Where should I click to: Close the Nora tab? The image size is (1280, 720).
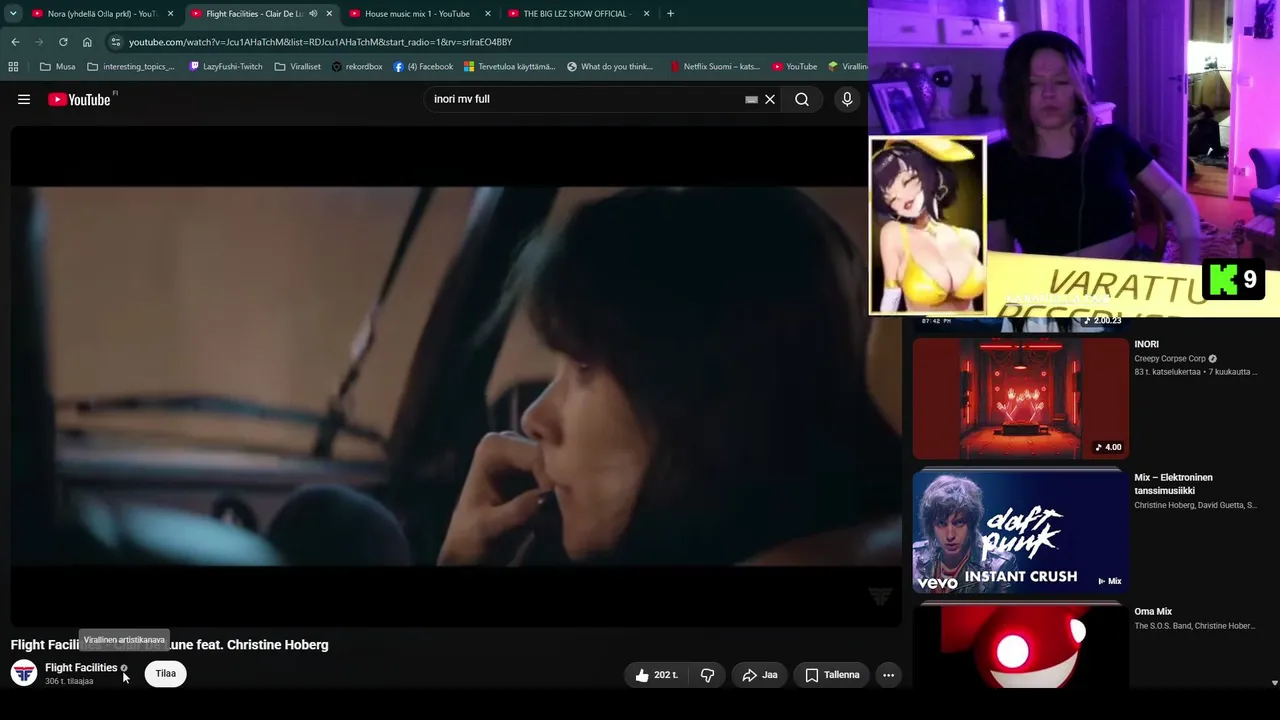click(170, 14)
